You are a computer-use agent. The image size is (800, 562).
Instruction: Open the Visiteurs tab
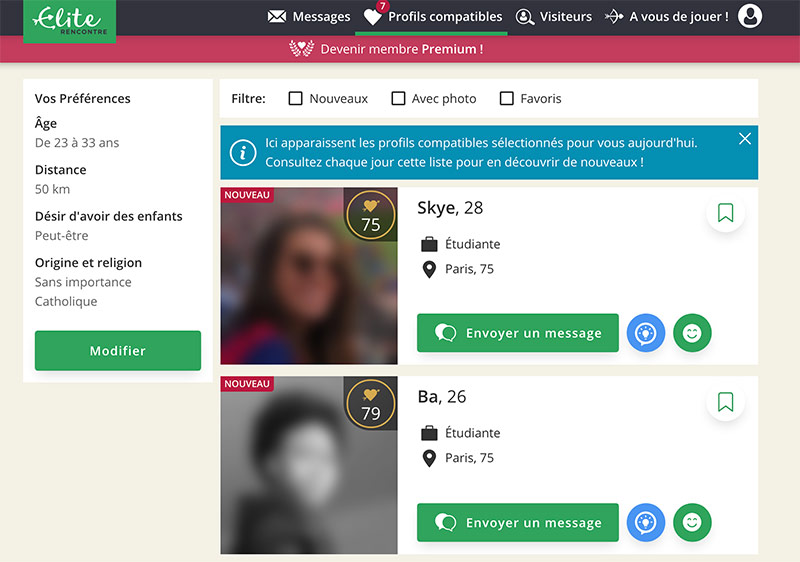coord(554,17)
